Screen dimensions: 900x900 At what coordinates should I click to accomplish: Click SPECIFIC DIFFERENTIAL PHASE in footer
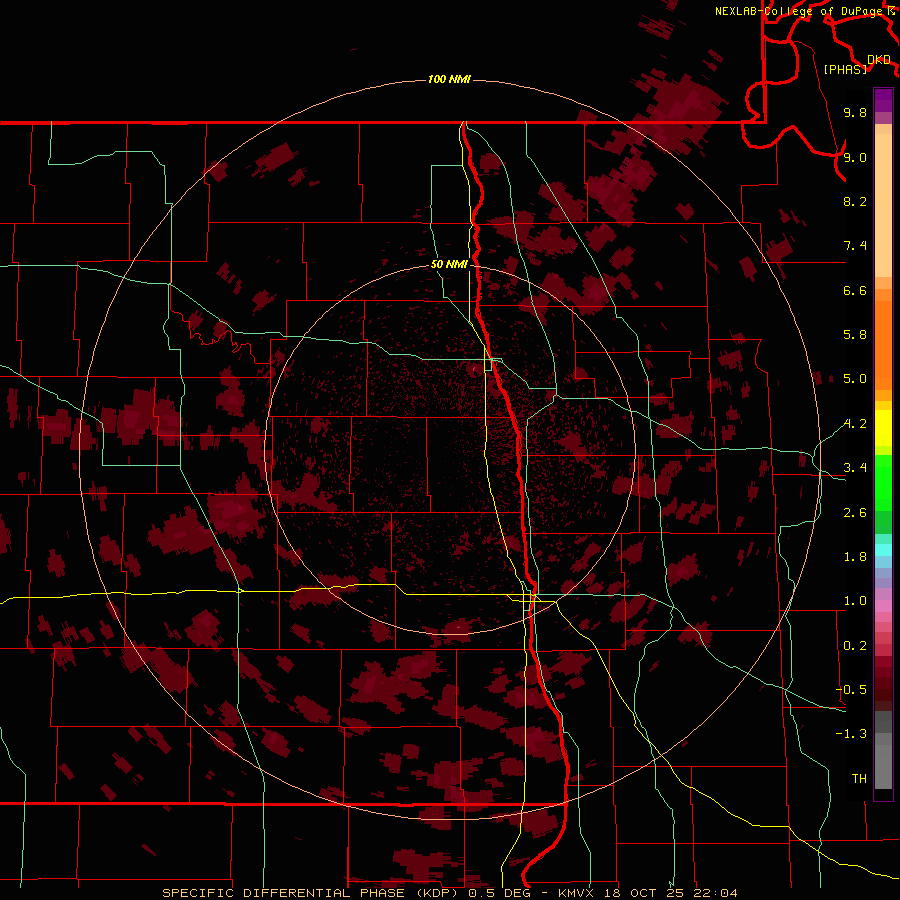pos(285,893)
